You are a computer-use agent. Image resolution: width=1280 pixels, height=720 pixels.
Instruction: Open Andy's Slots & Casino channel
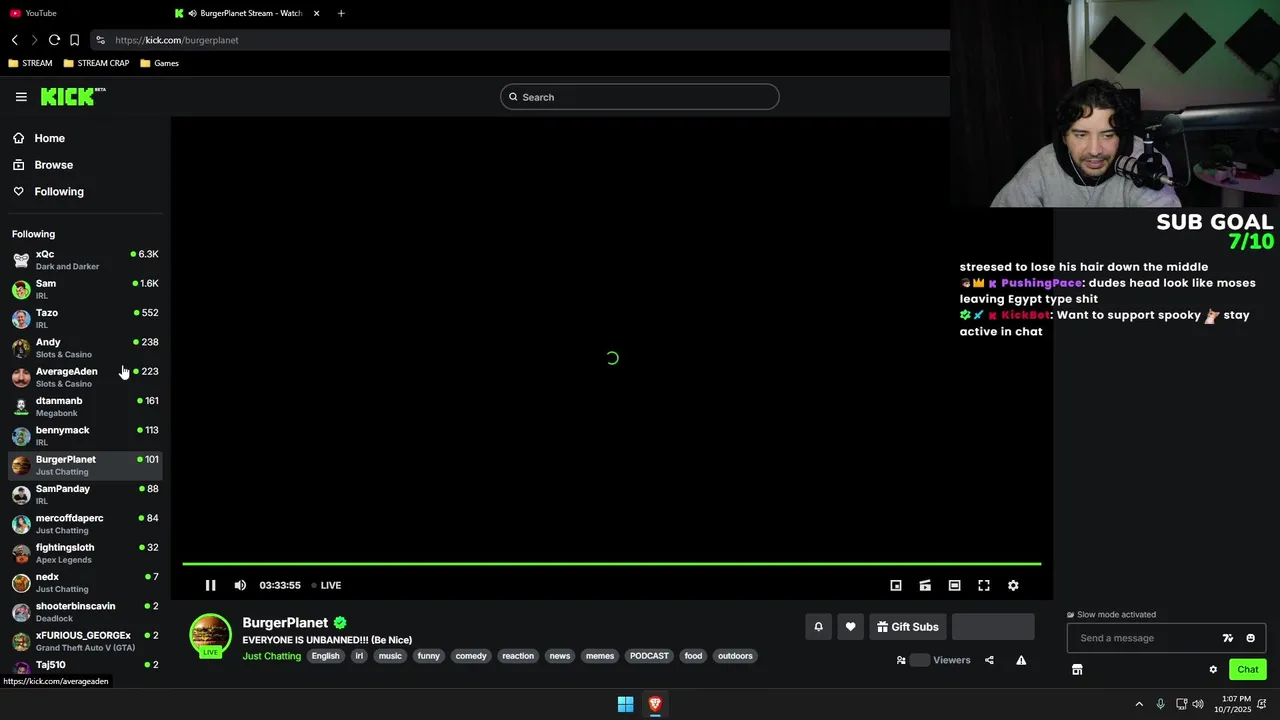click(x=85, y=348)
